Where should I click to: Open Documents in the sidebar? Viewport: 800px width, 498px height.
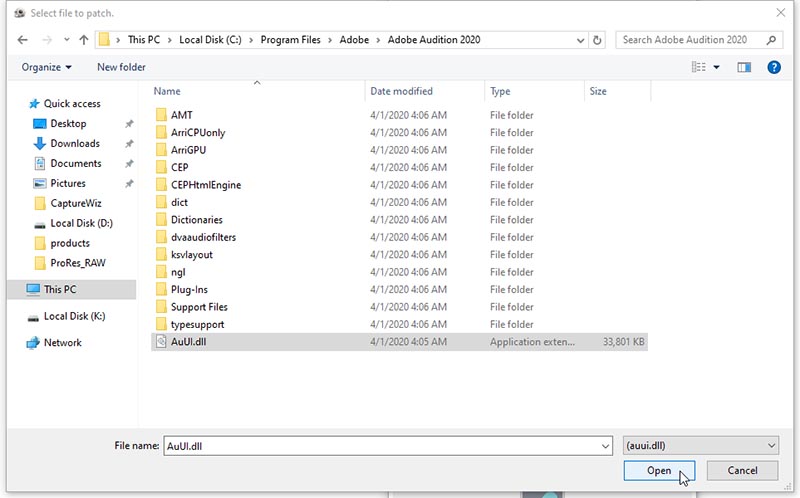67,163
